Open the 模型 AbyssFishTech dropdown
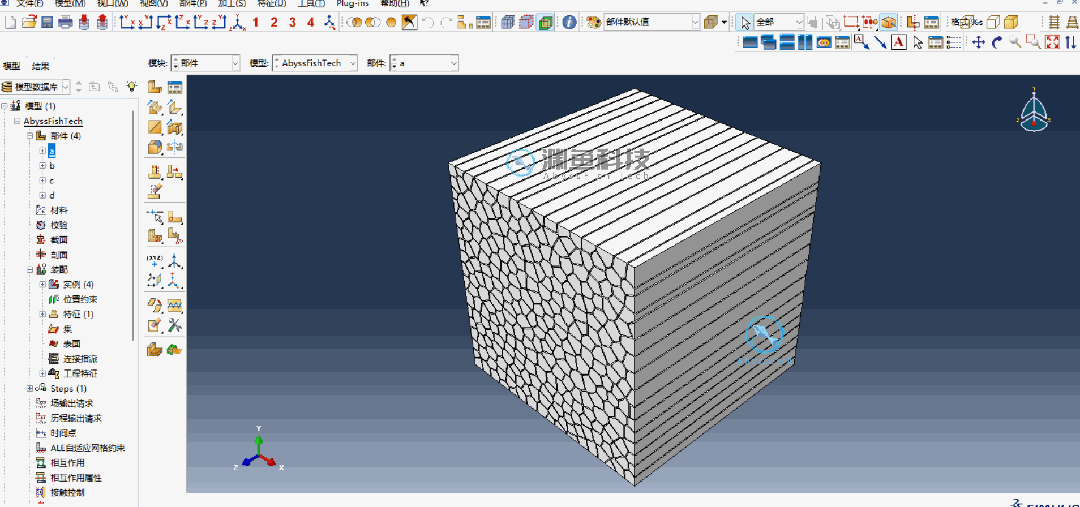Viewport: 1080px width, 507px height. [x=315, y=63]
